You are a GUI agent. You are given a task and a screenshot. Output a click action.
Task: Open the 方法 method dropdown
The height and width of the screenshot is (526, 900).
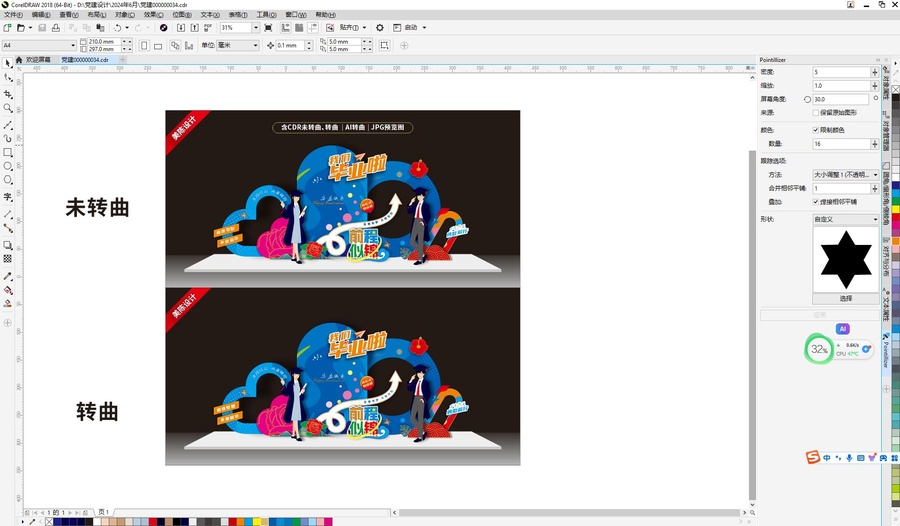tap(846, 175)
